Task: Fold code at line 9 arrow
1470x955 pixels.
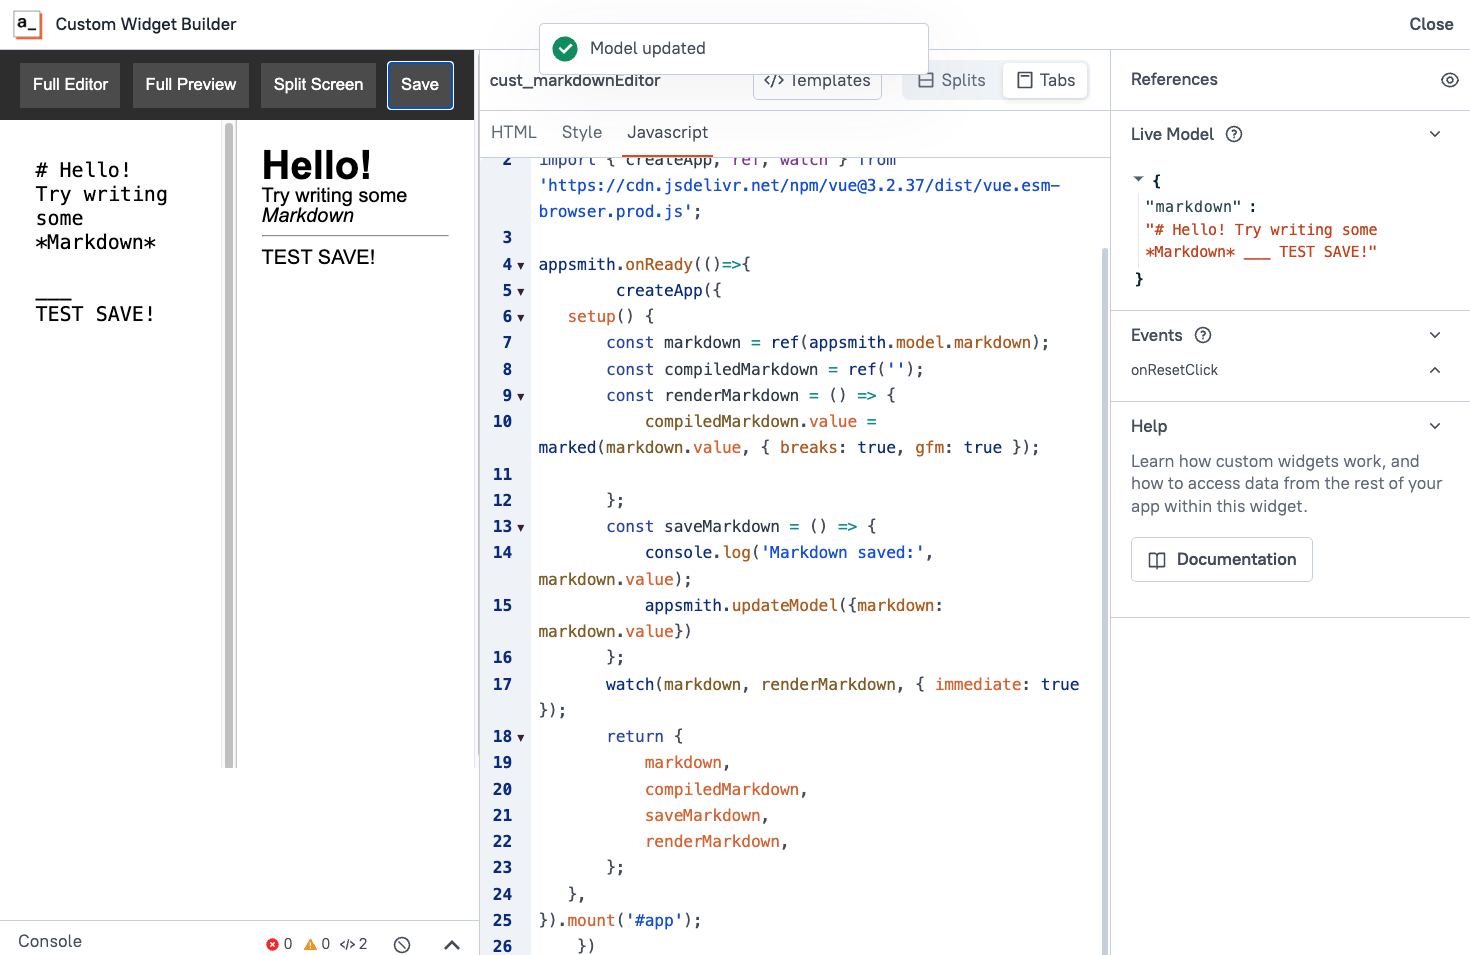Action: [521, 396]
